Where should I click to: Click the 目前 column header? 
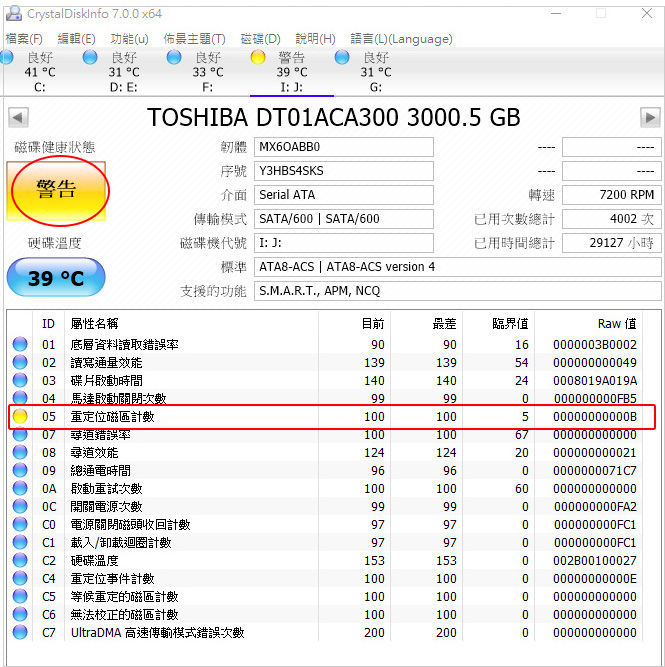click(354, 324)
